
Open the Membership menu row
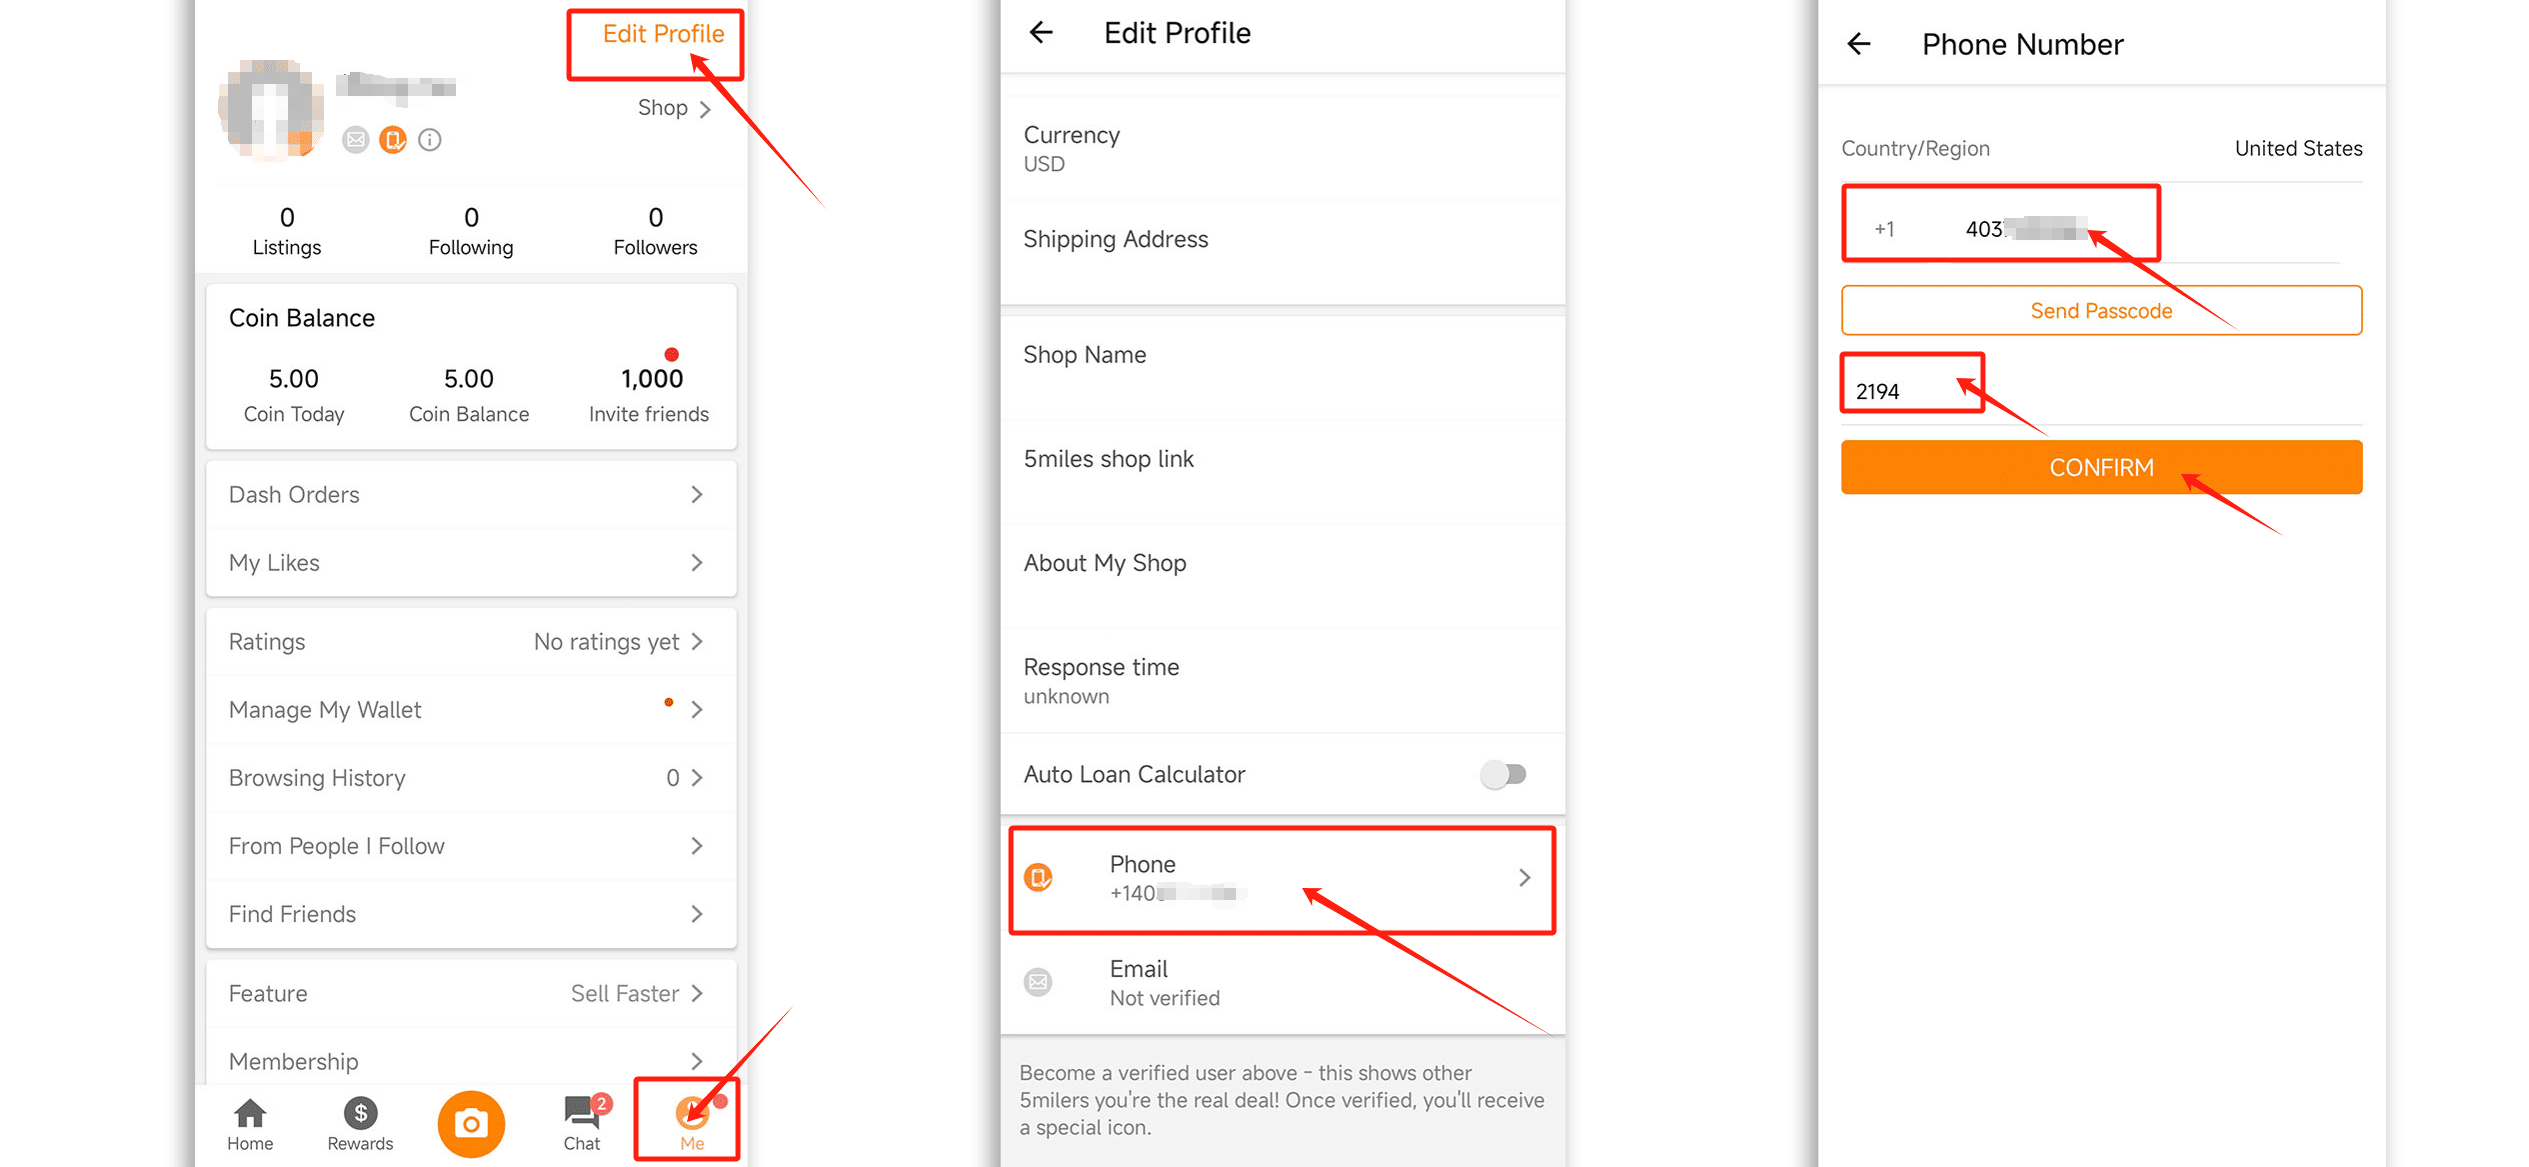(471, 1060)
